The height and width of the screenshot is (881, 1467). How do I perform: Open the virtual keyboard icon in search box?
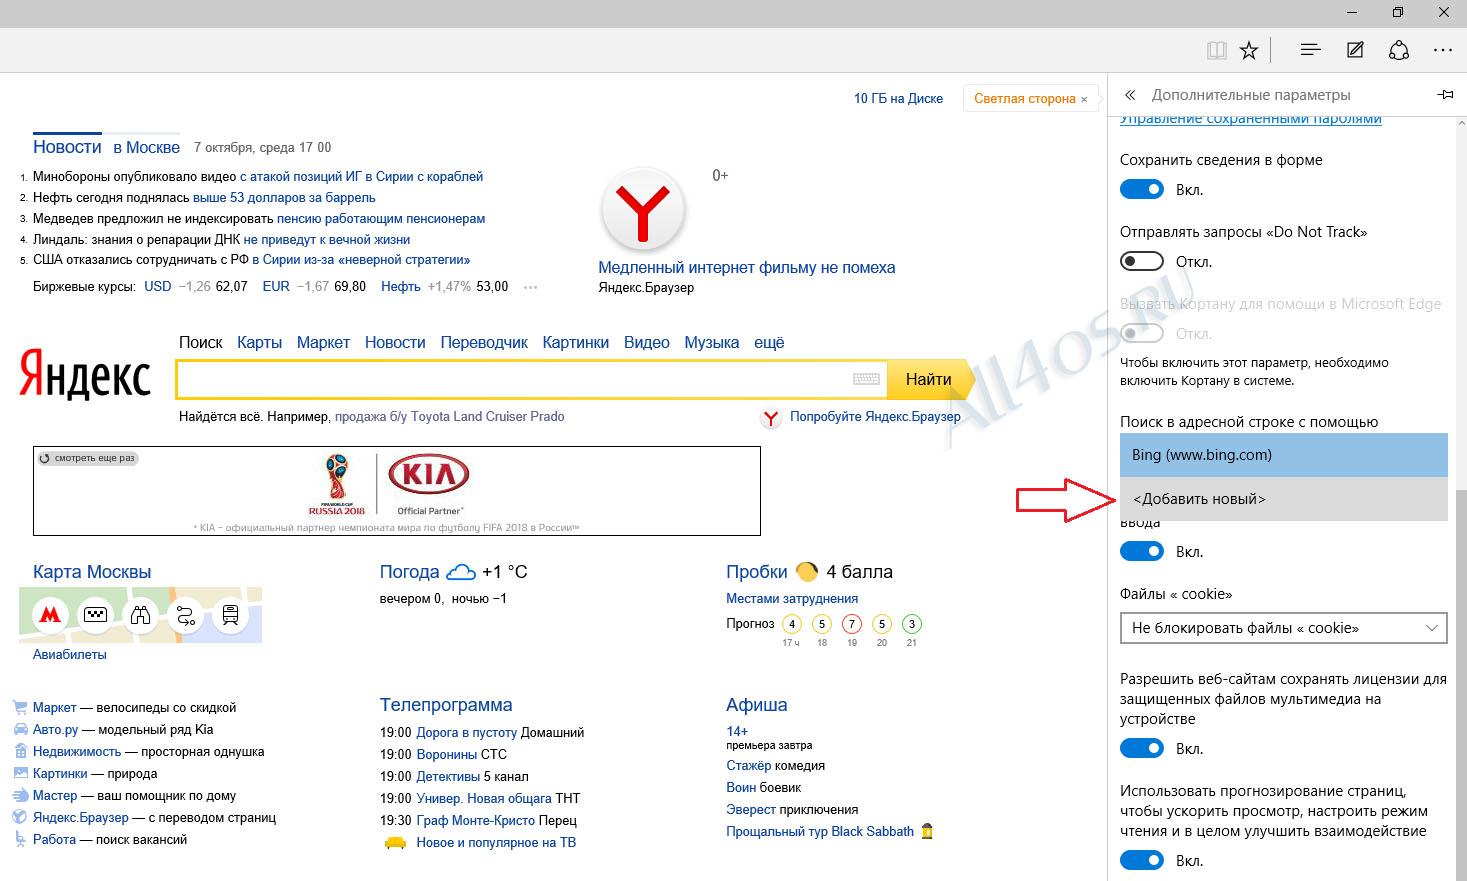(x=866, y=379)
